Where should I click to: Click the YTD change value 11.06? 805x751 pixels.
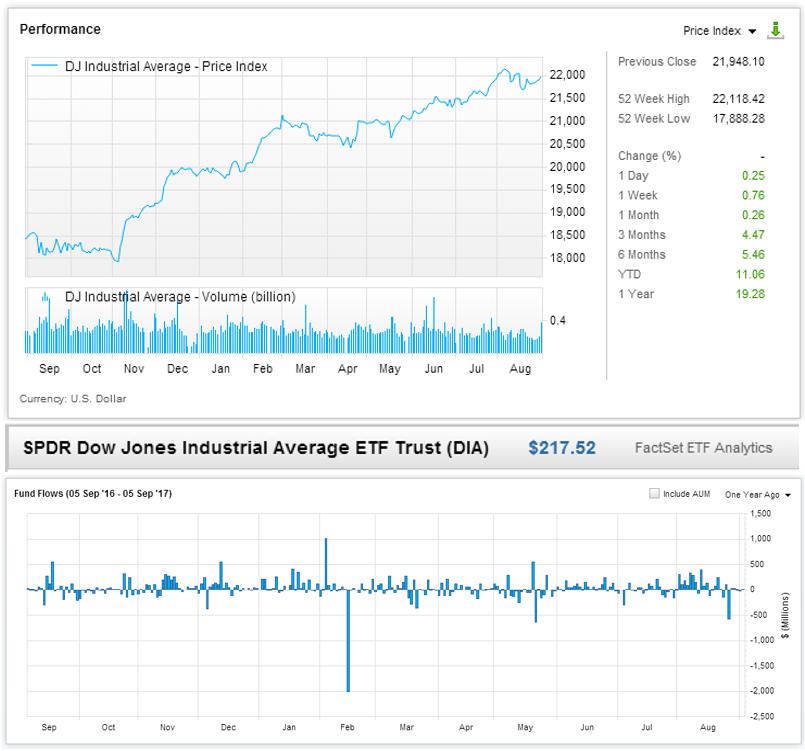click(750, 274)
